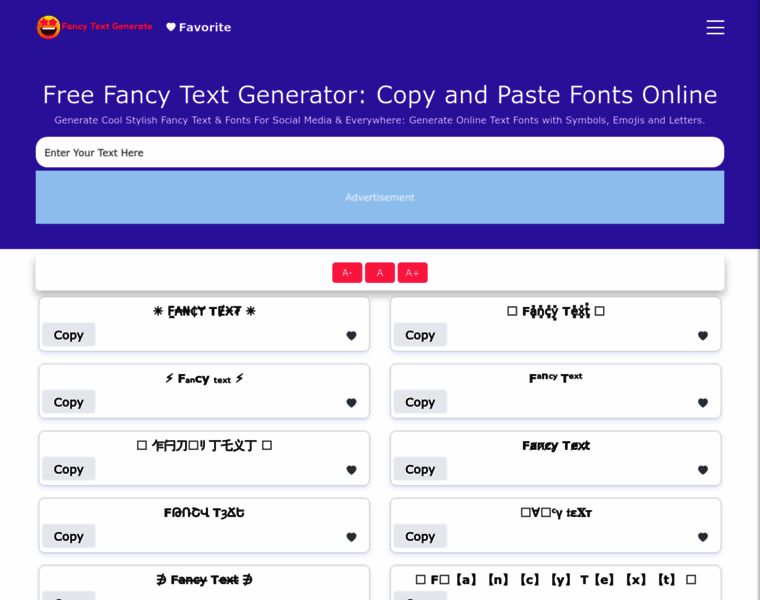Select the bracketed [a] [n] [c] [y] preview
The image size is (760, 600).
click(555, 580)
